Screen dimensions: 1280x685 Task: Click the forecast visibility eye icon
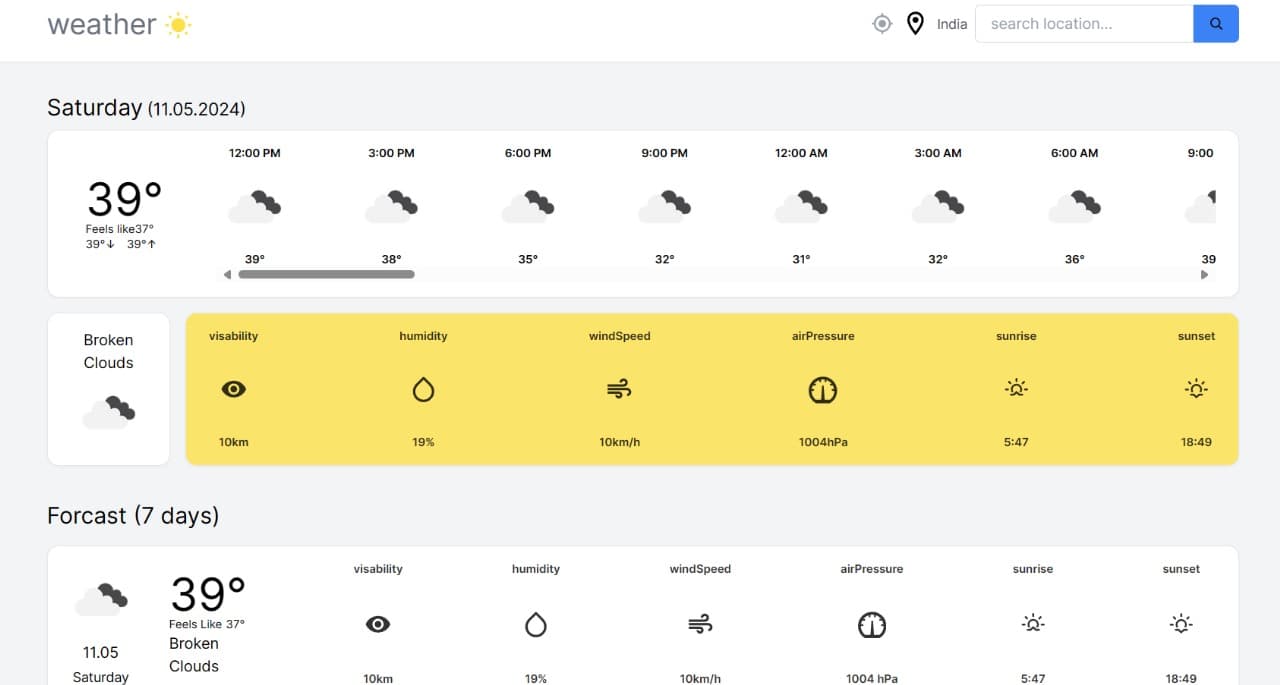pyautogui.click(x=378, y=625)
